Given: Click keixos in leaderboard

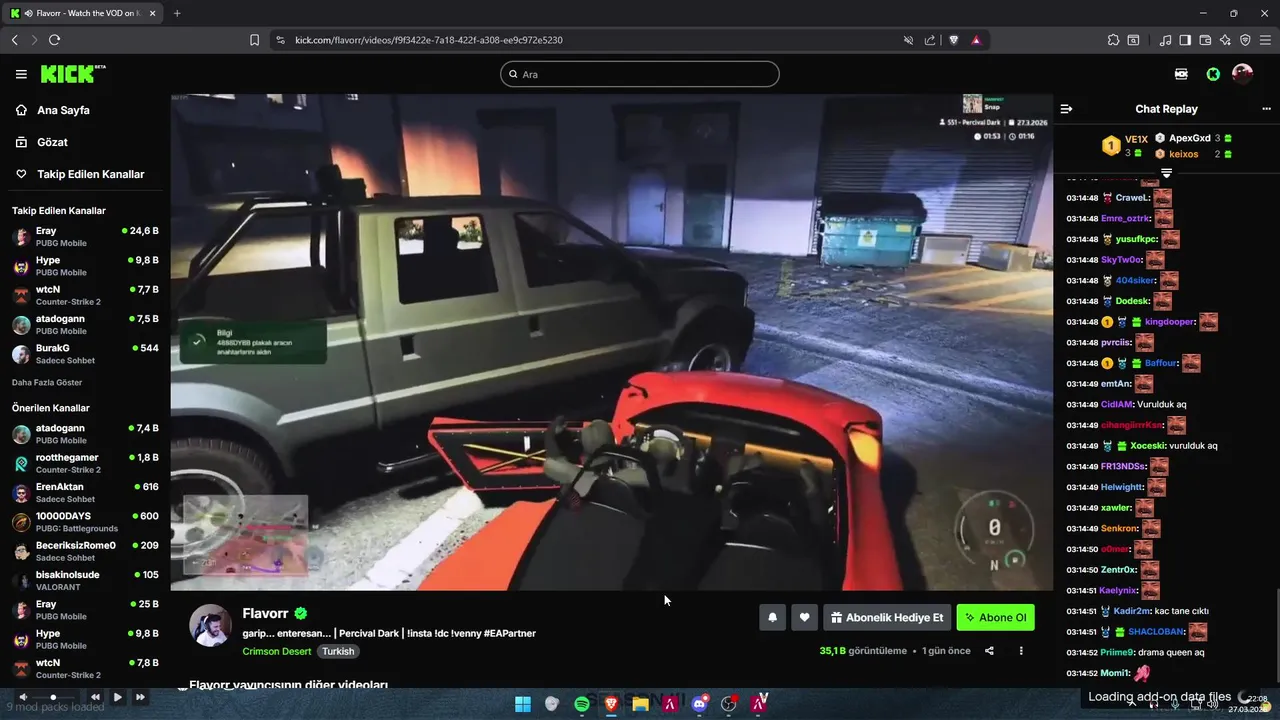Looking at the screenshot, I should [x=1184, y=154].
